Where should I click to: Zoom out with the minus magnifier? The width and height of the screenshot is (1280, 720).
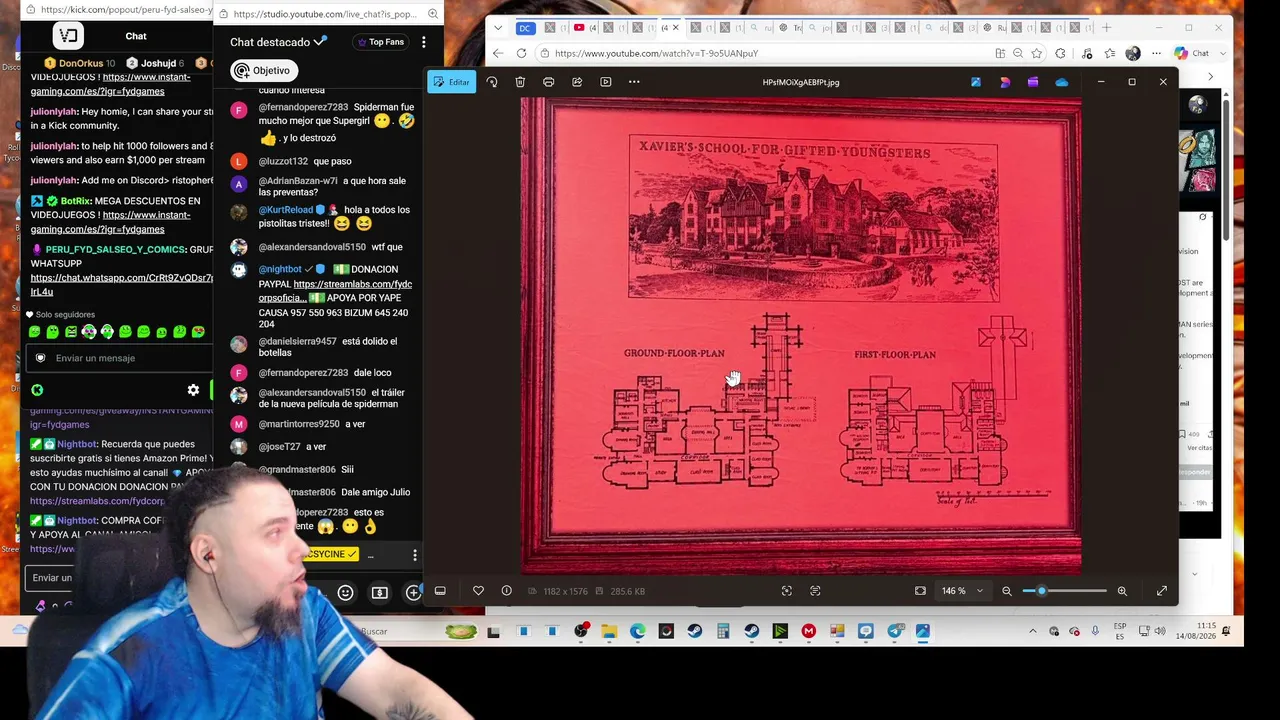(1007, 591)
